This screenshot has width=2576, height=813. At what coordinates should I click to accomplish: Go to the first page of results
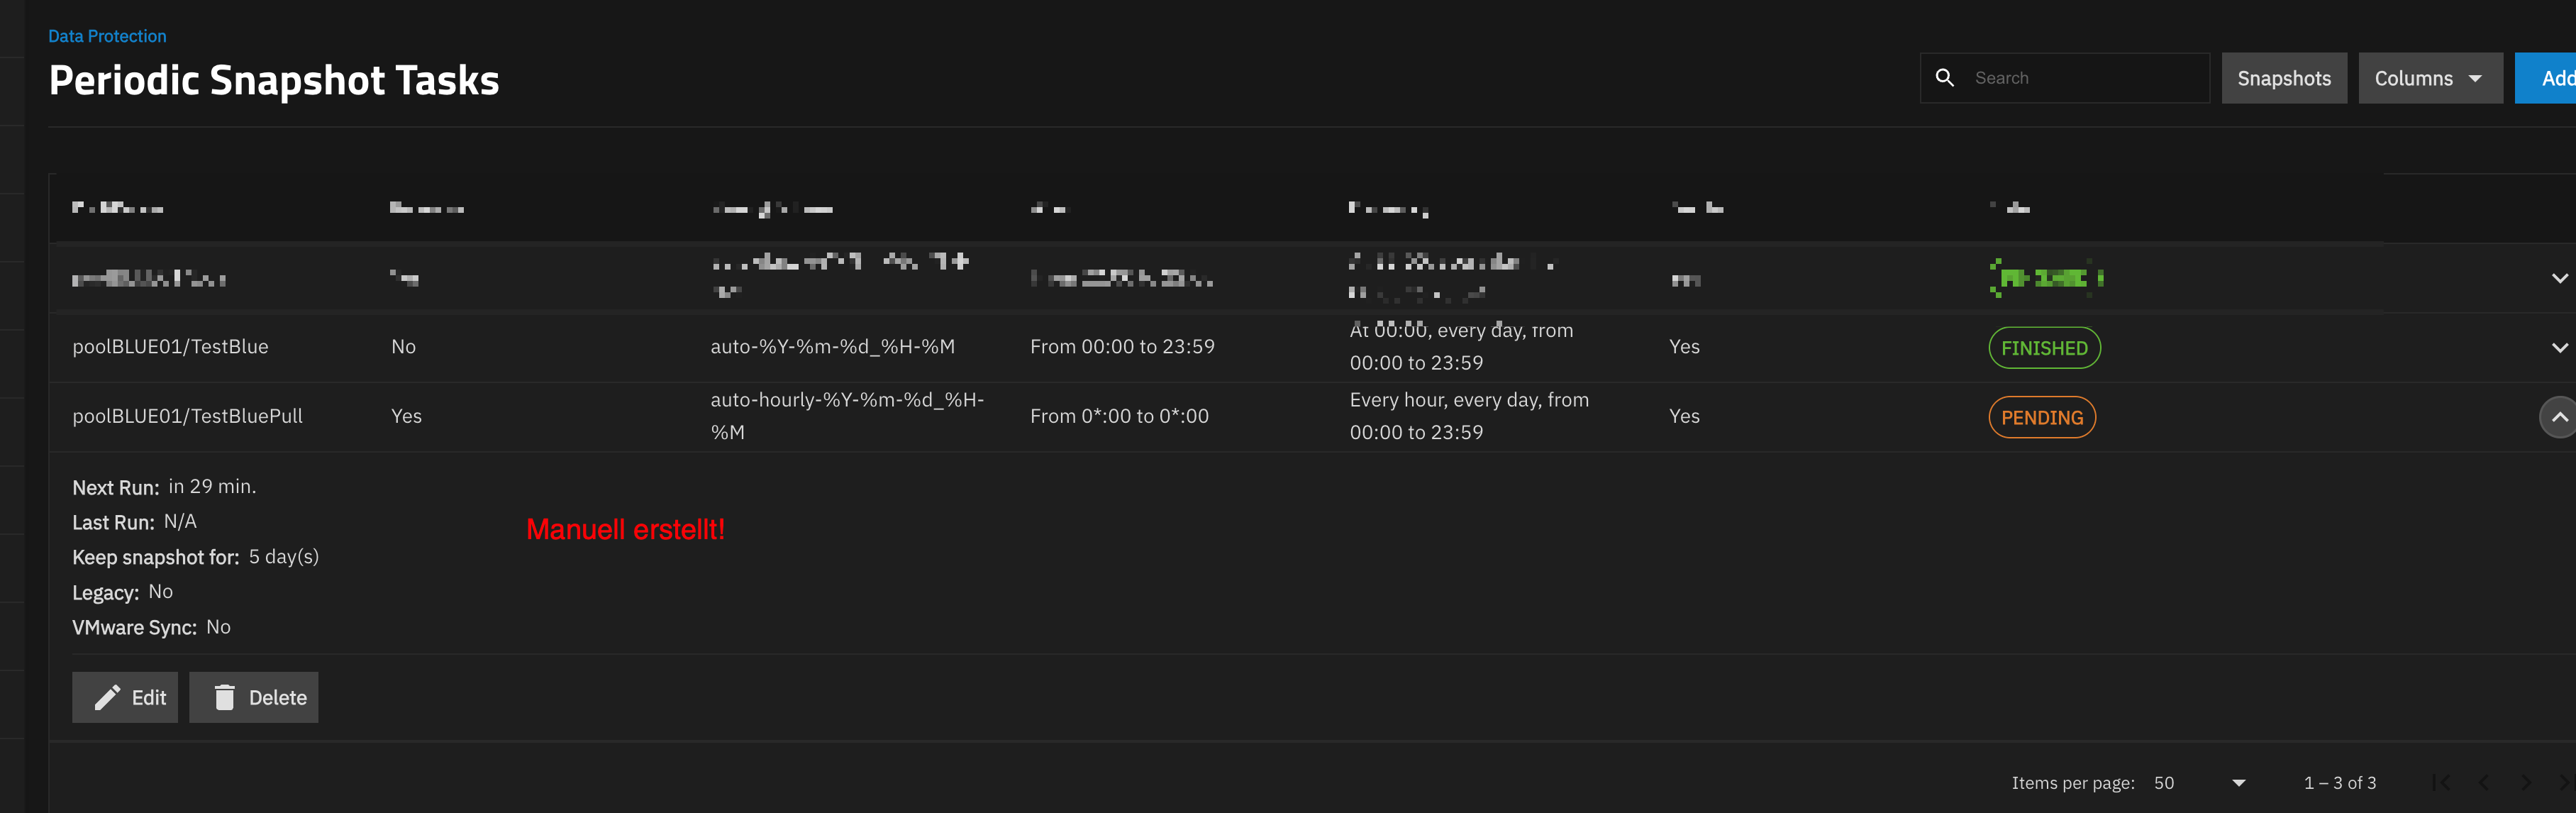pyautogui.click(x=2441, y=783)
